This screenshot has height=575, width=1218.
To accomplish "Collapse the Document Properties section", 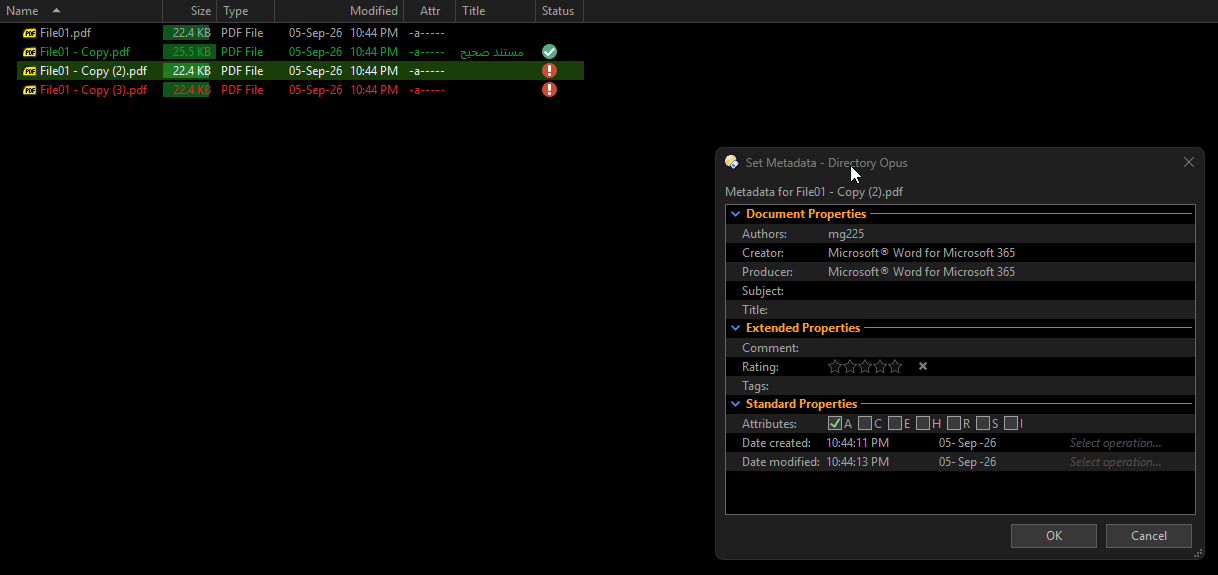I will (735, 214).
